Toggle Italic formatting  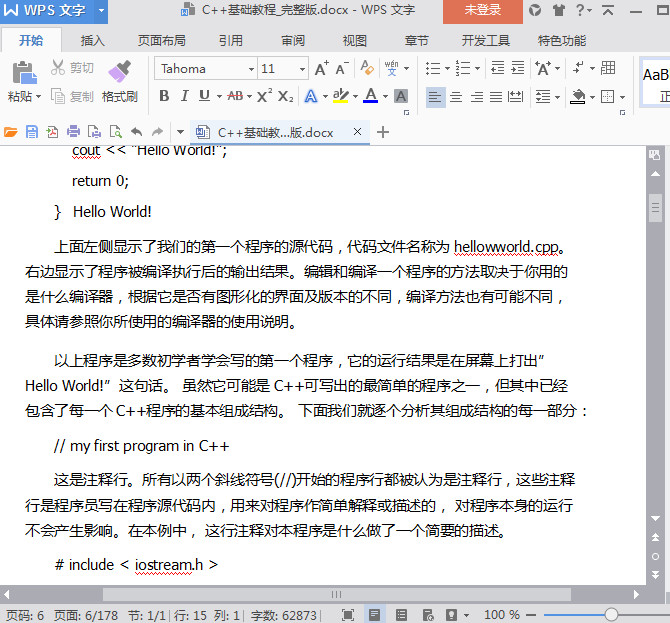(x=184, y=96)
